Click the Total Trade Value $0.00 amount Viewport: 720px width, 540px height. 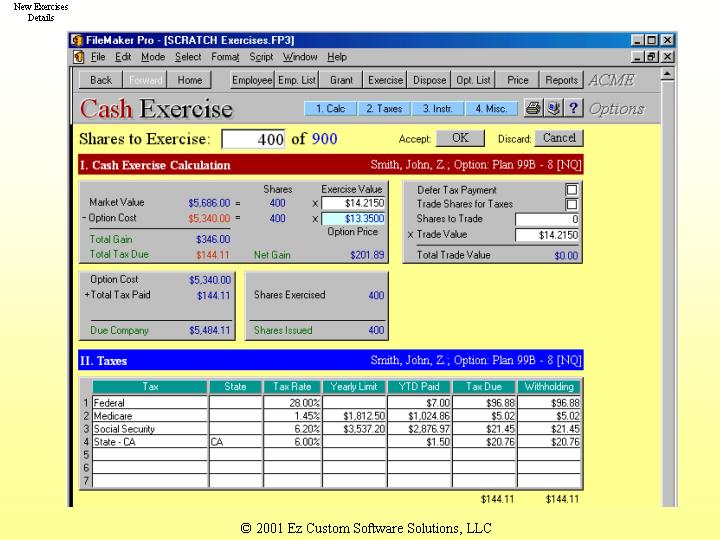[x=566, y=255]
